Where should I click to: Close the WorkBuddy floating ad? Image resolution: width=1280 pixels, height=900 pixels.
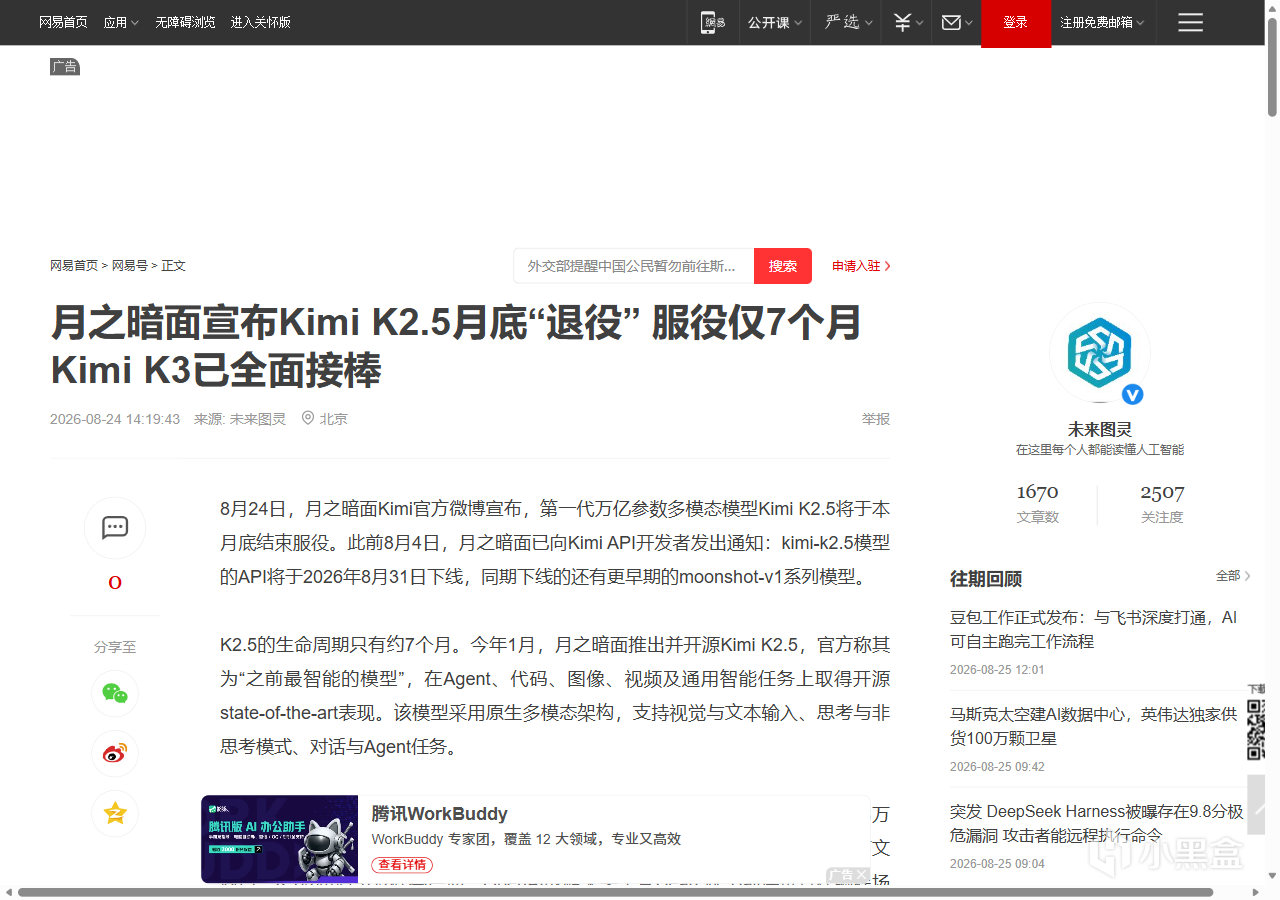(x=859, y=876)
